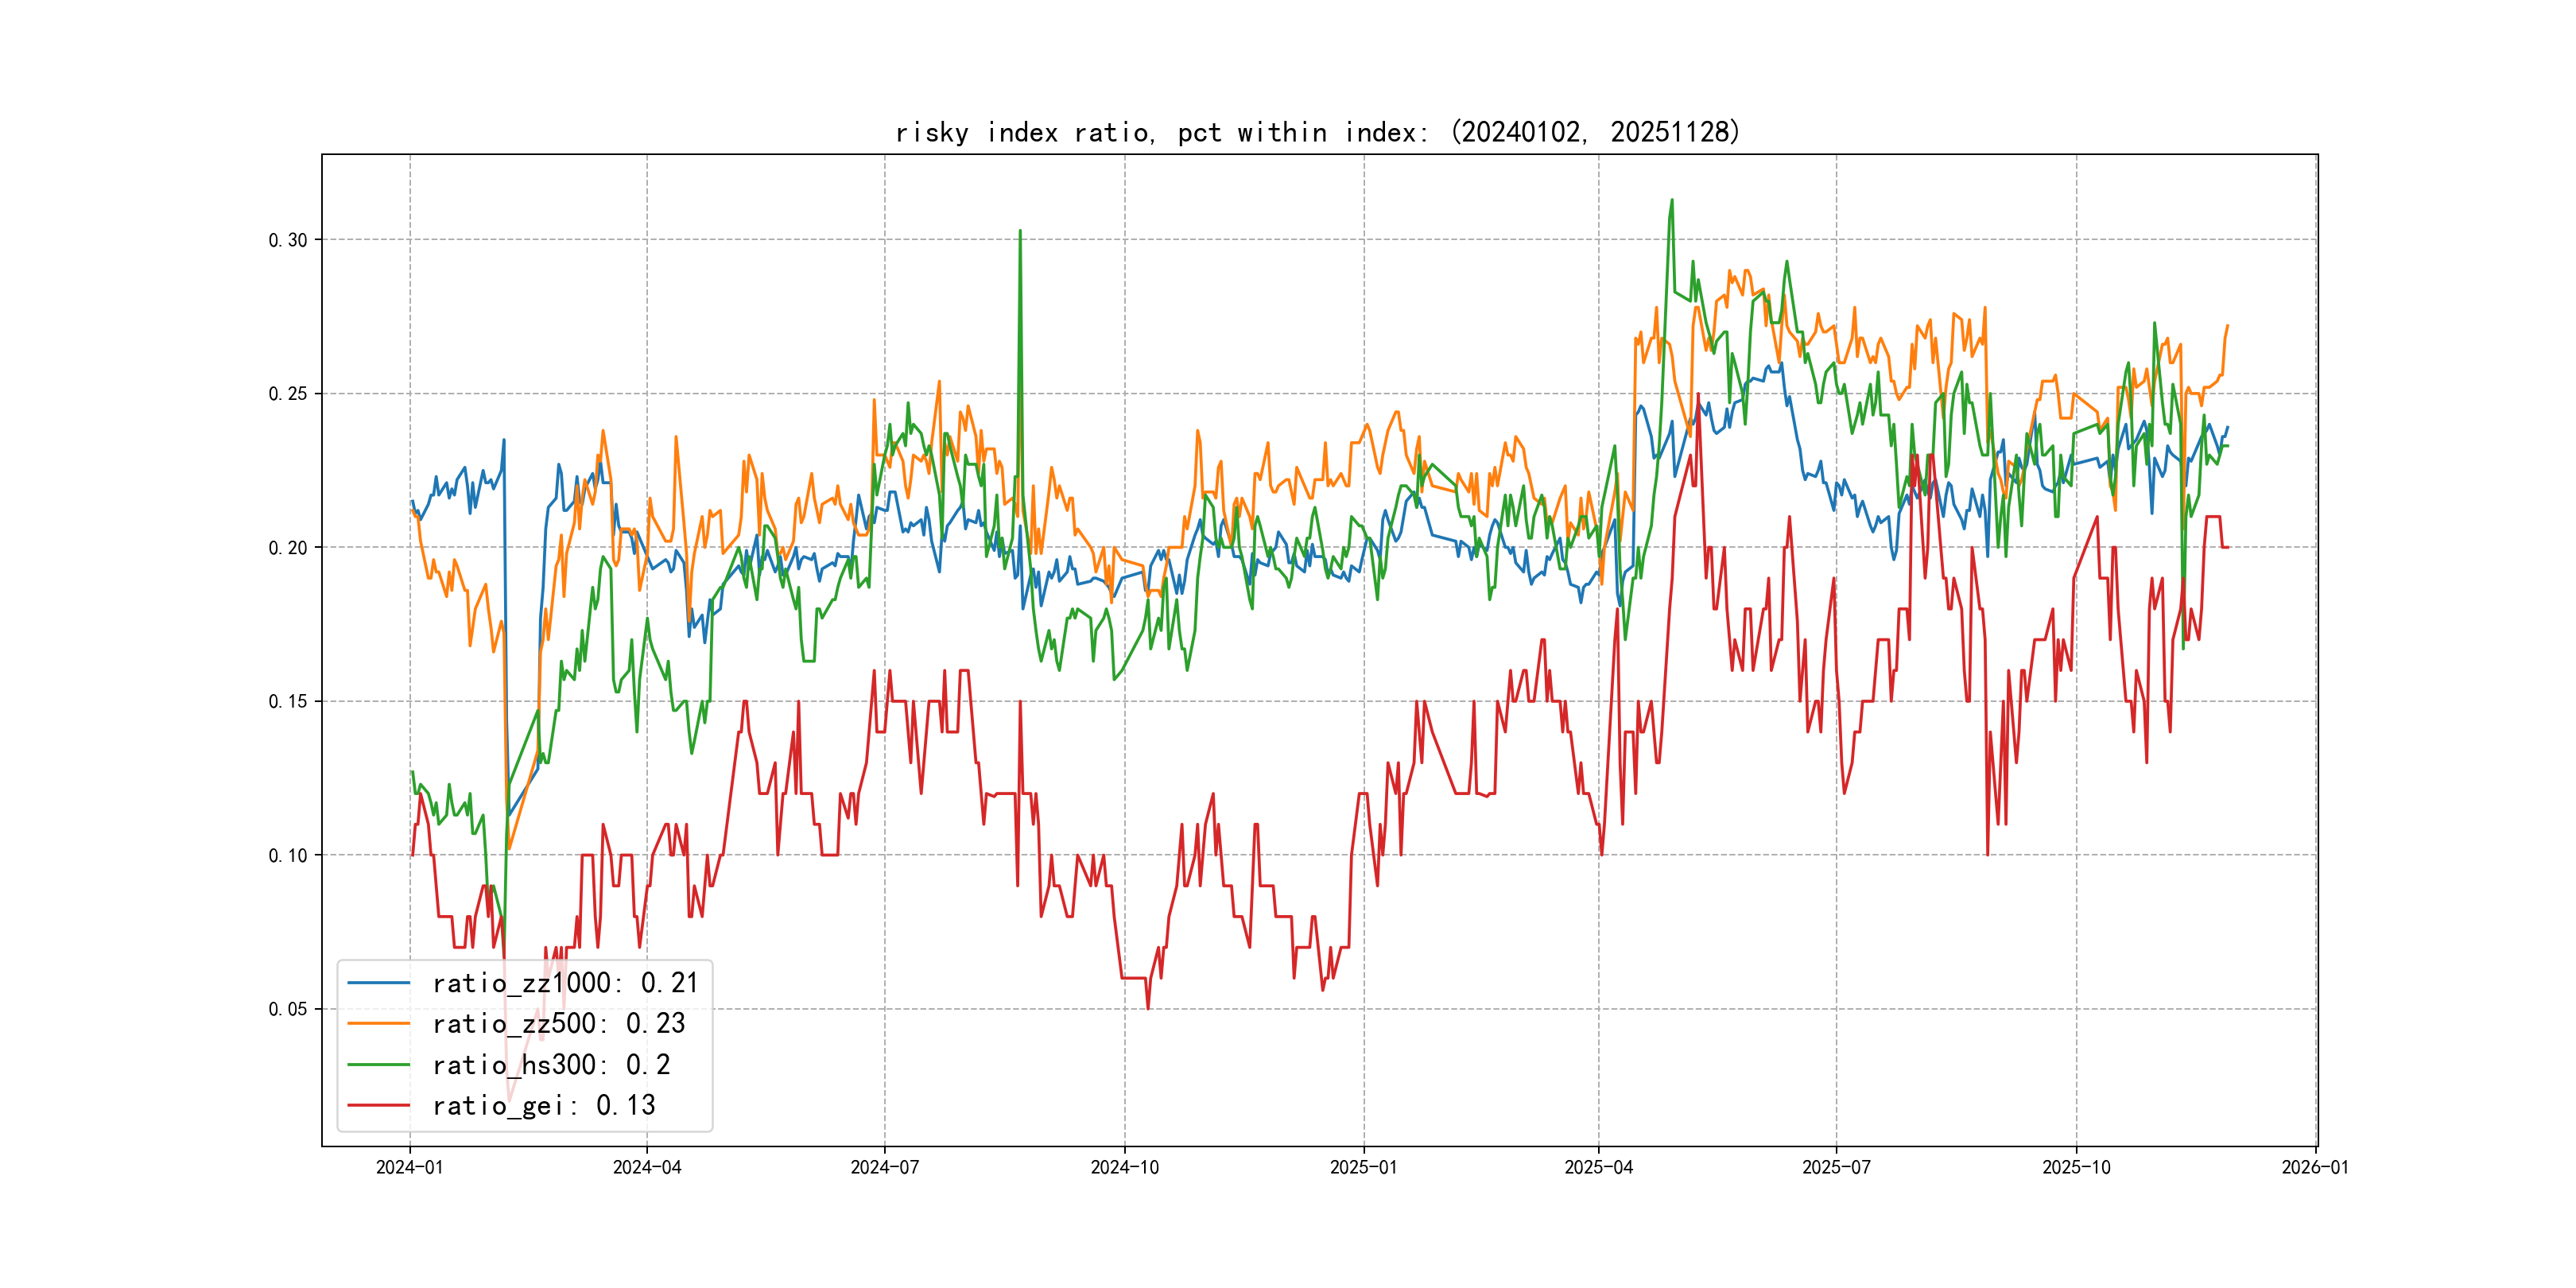Click the 2025-04 x-axis tick label
This screenshot has width=2576, height=1288.
click(1598, 1168)
